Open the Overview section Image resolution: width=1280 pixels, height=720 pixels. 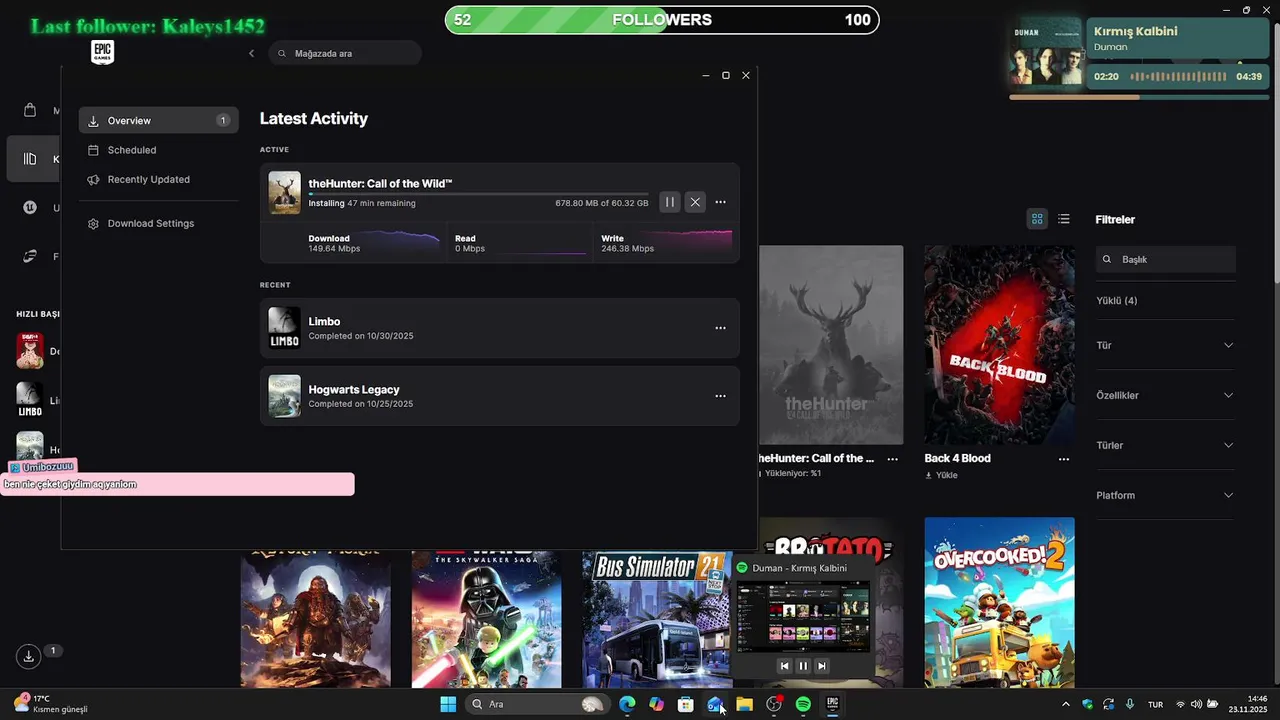tap(158, 120)
